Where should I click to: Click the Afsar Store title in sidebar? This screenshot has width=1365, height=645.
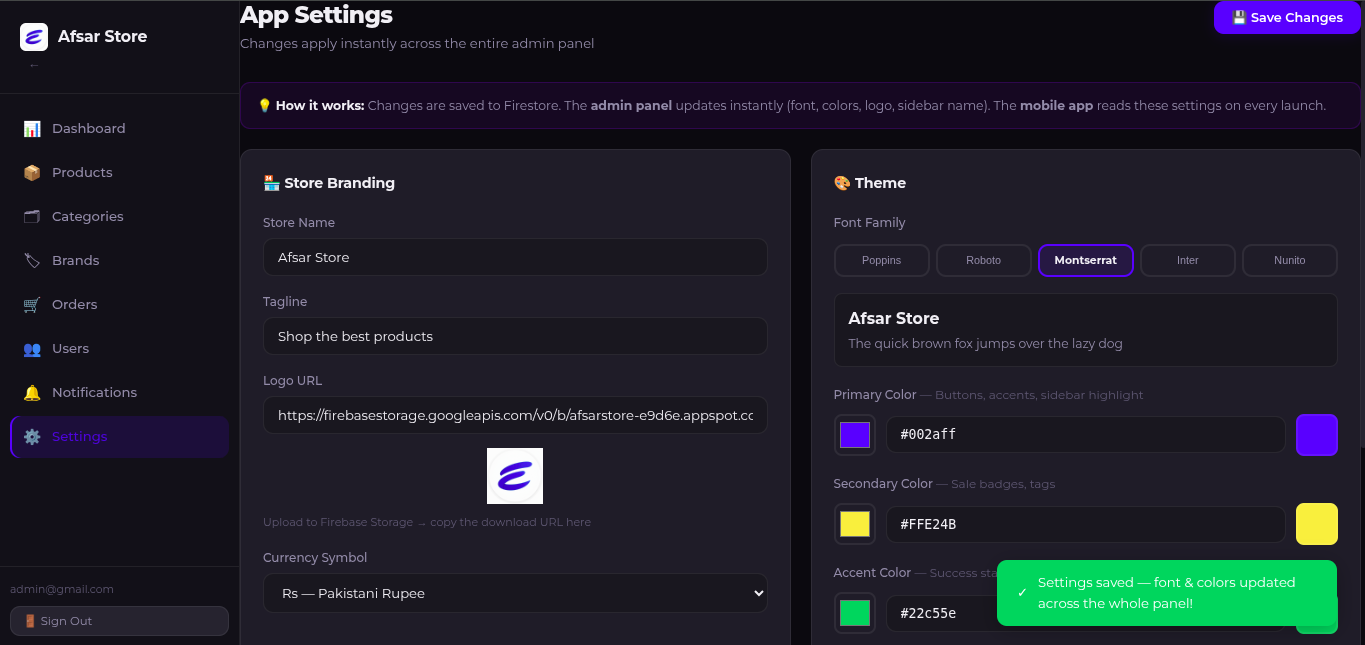click(x=102, y=37)
